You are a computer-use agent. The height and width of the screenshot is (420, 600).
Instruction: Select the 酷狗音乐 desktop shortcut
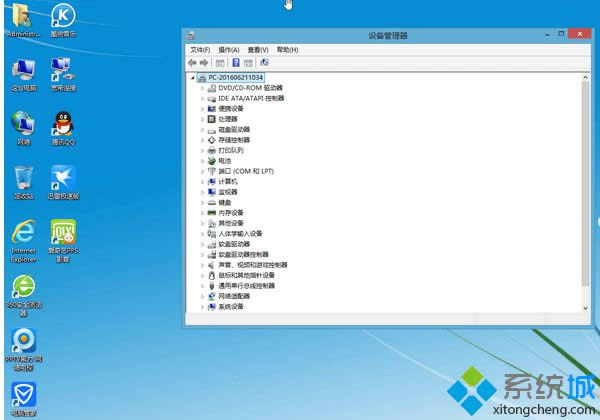click(63, 21)
